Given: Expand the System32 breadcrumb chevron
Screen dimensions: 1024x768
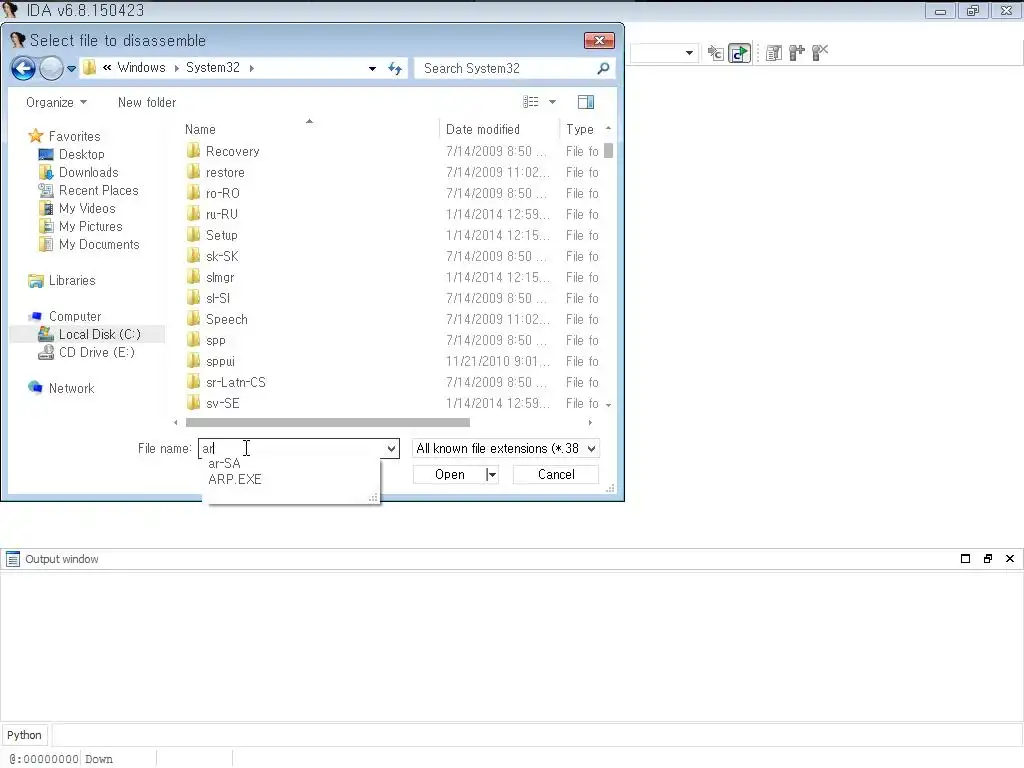Looking at the screenshot, I should click(x=251, y=69).
